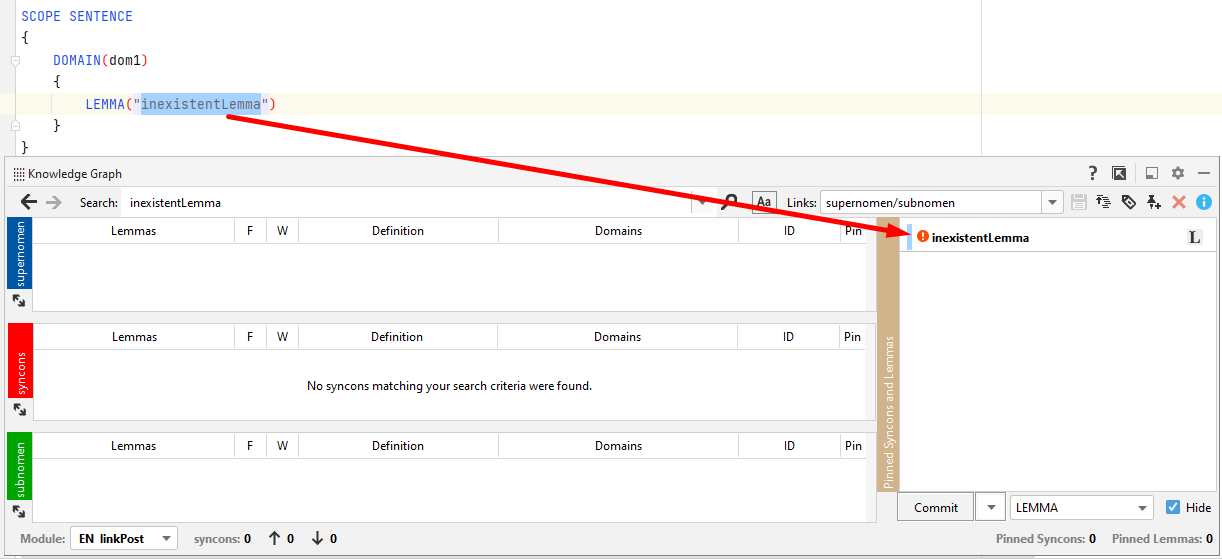
Task: Click the blue info icon
Action: [1203, 202]
